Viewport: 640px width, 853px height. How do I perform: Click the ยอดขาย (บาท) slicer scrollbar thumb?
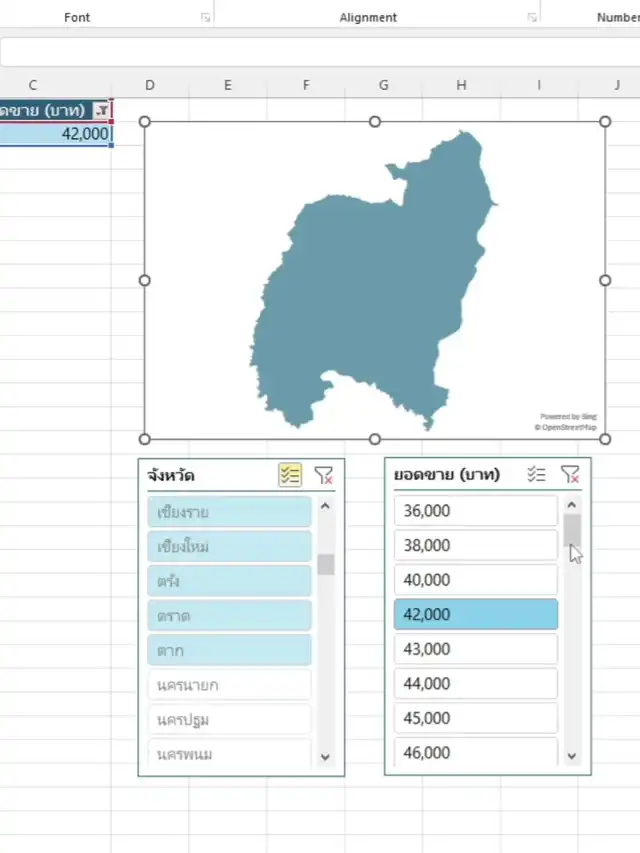coord(572,532)
